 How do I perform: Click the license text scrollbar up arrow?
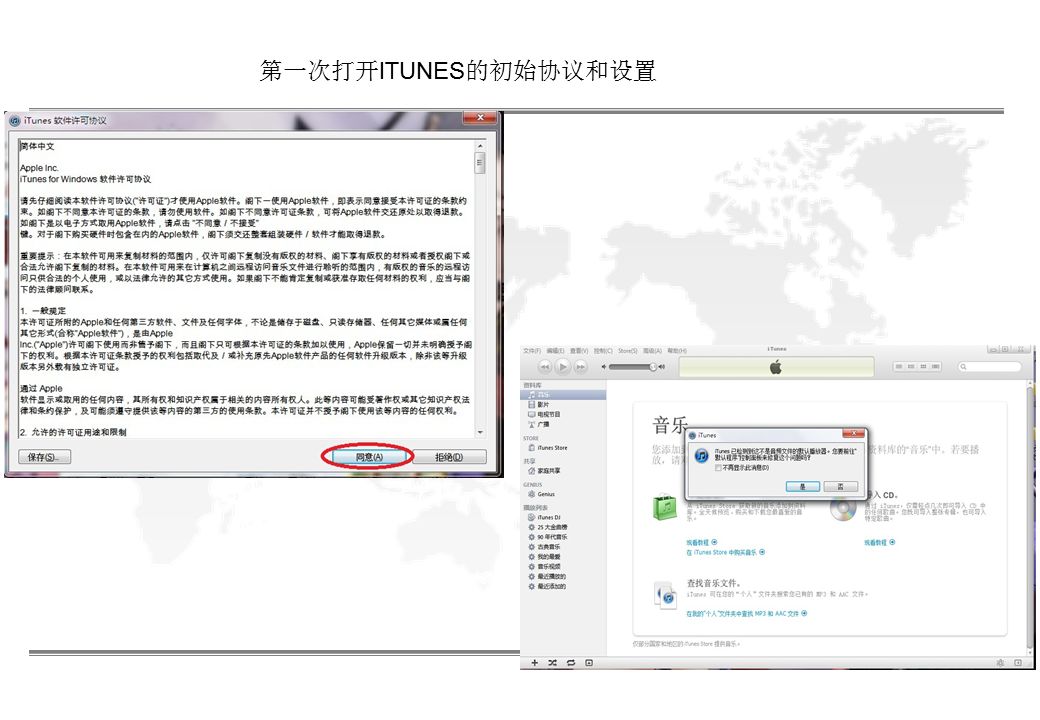click(480, 146)
